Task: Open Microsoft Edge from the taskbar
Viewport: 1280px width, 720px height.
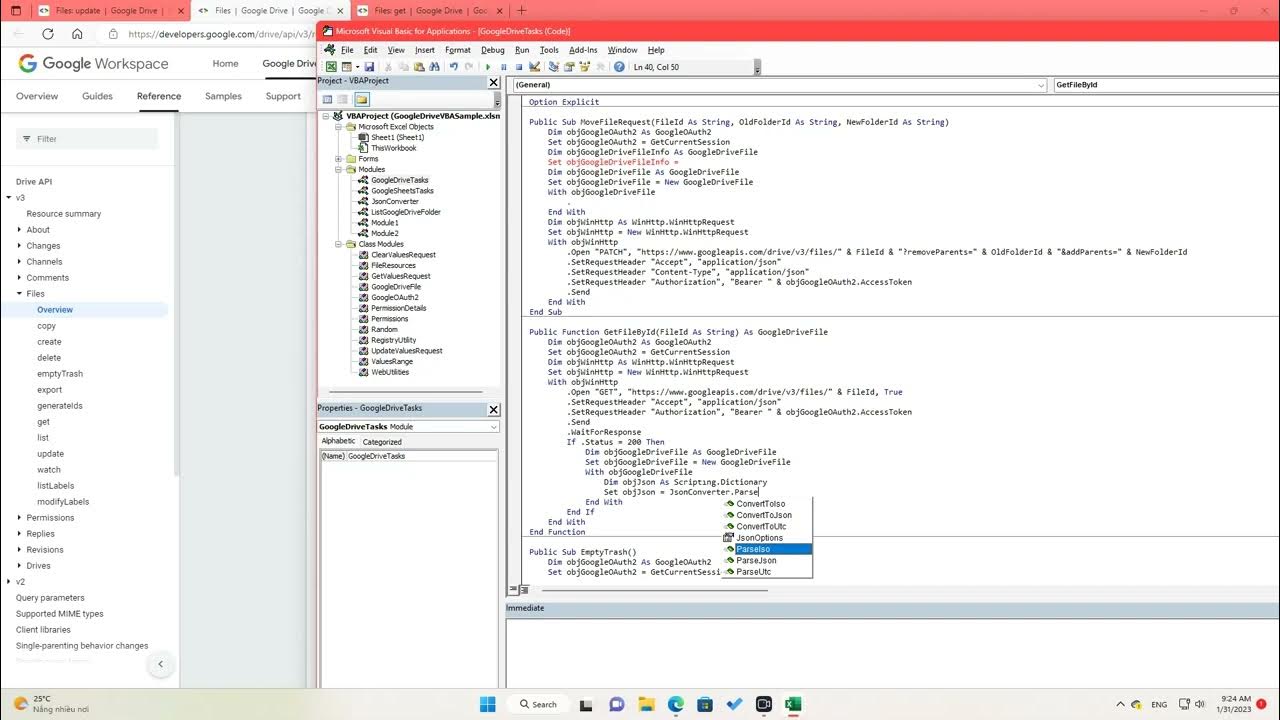Action: click(675, 704)
